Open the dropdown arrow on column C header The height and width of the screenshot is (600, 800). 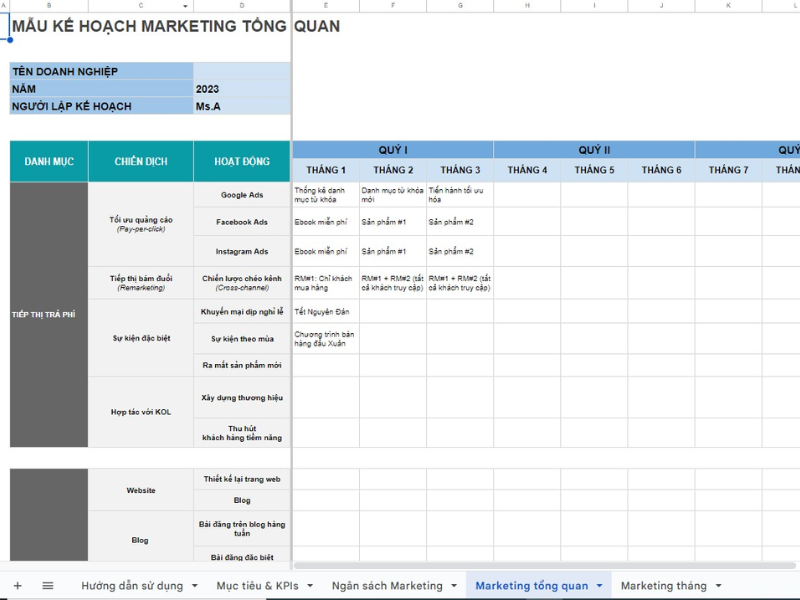[x=183, y=6]
